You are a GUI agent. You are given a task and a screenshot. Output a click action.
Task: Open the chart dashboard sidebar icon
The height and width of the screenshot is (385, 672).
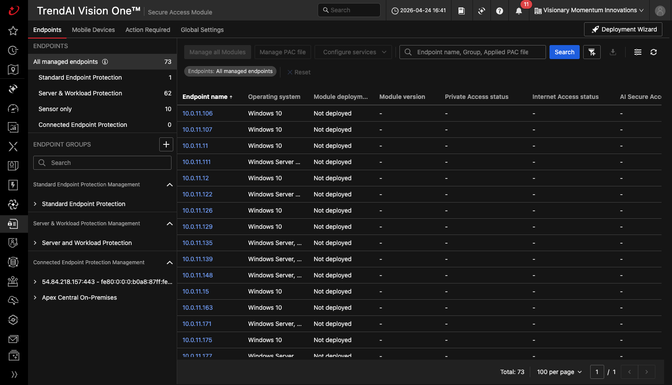point(13,127)
